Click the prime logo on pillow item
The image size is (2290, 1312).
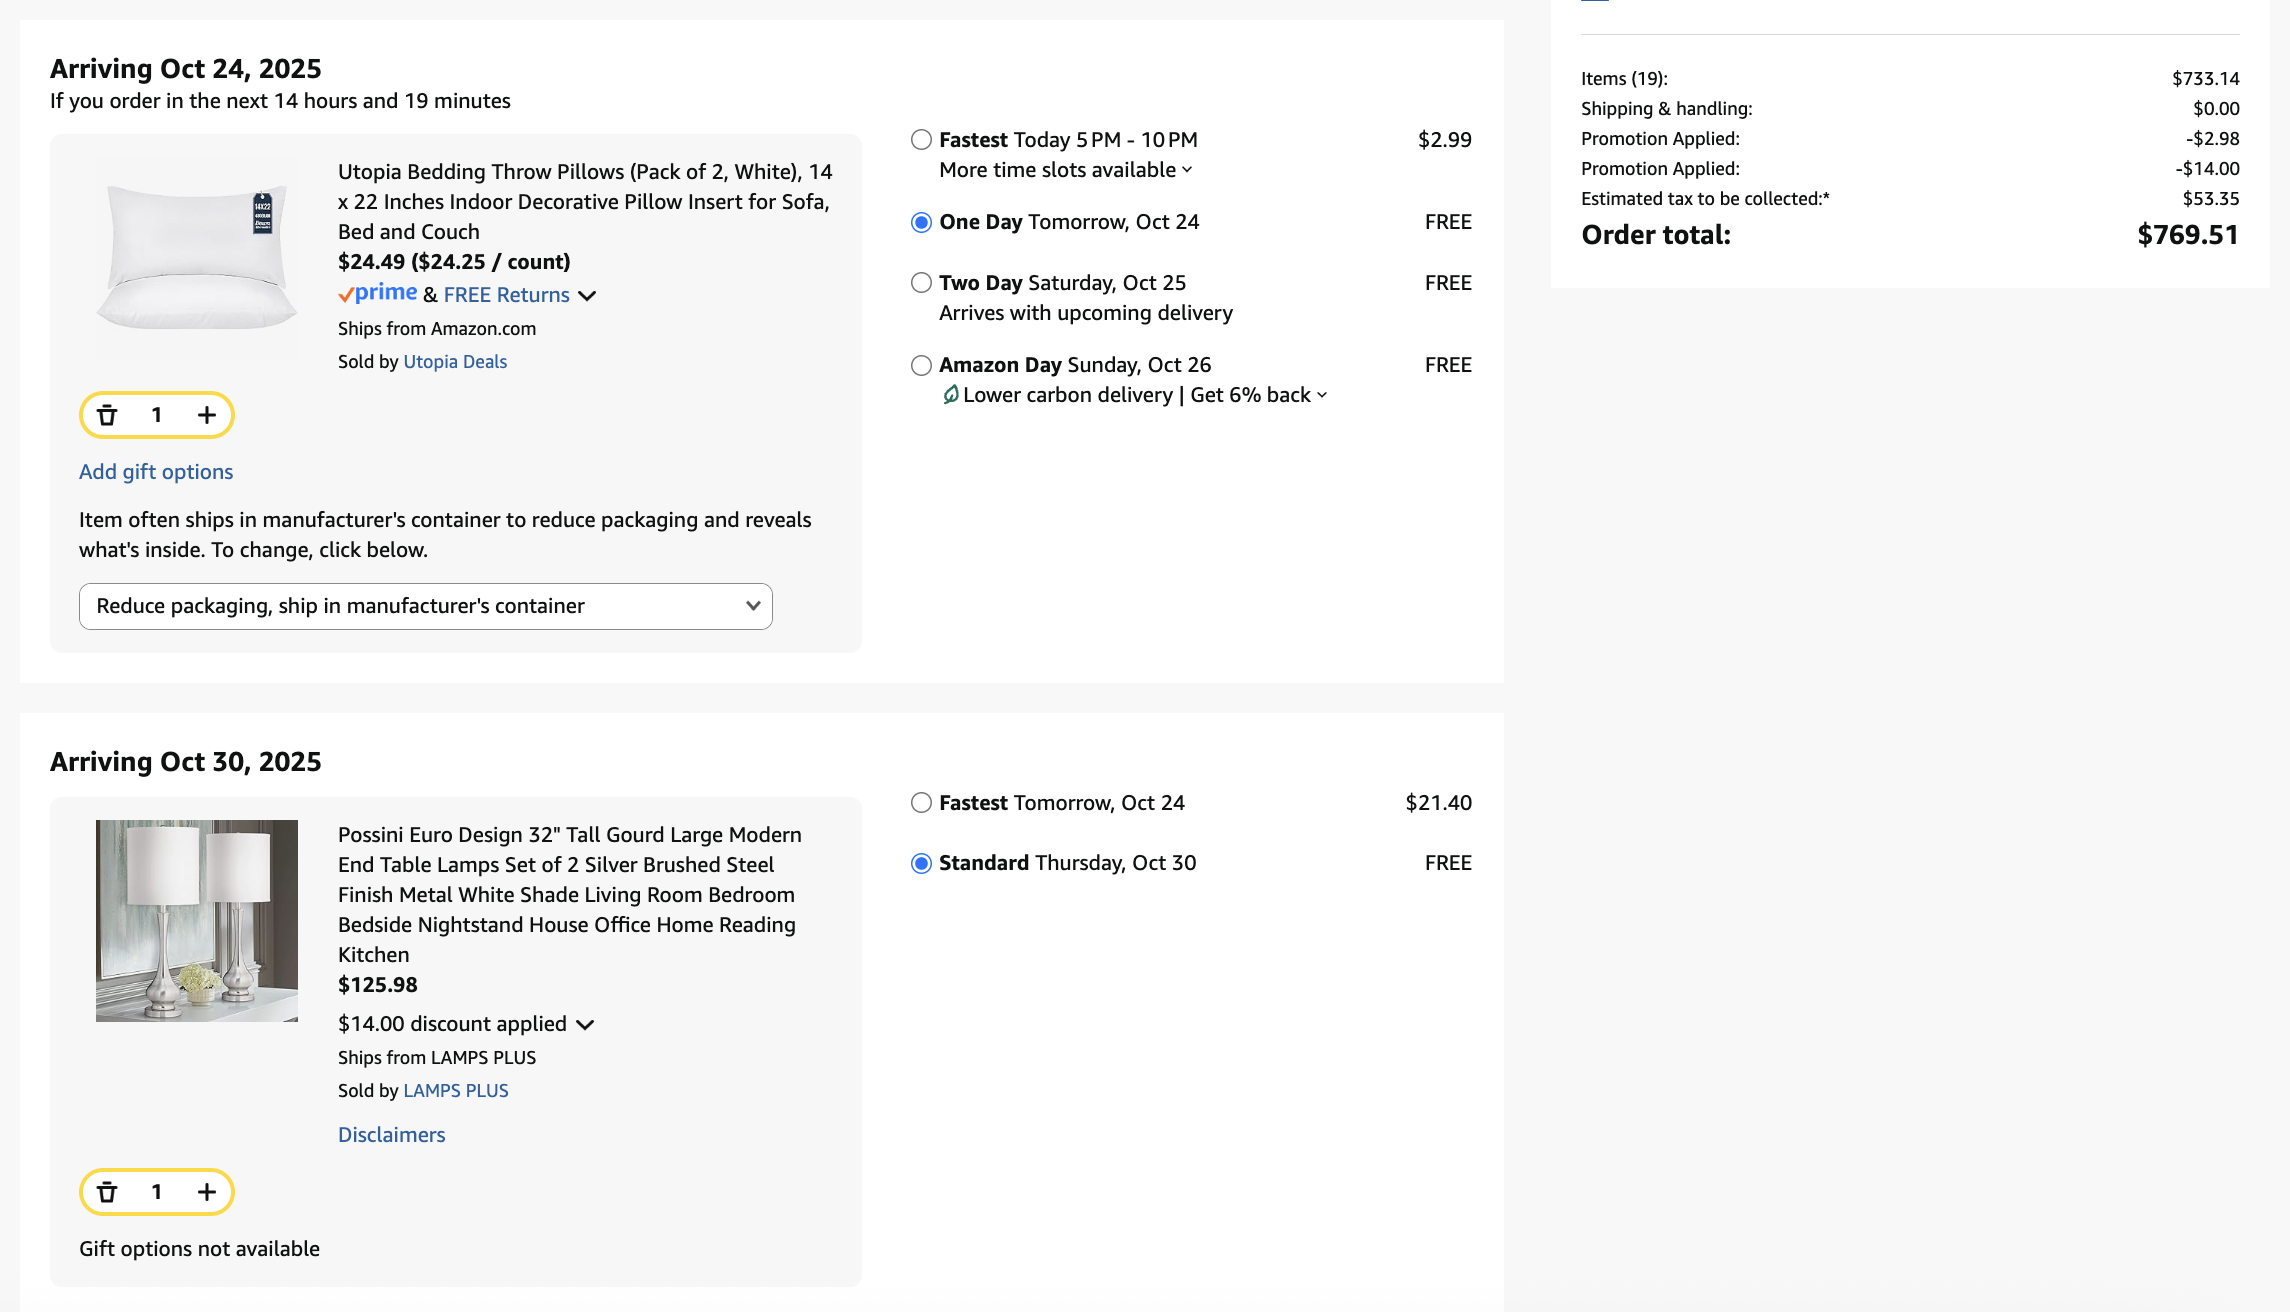pos(378,294)
